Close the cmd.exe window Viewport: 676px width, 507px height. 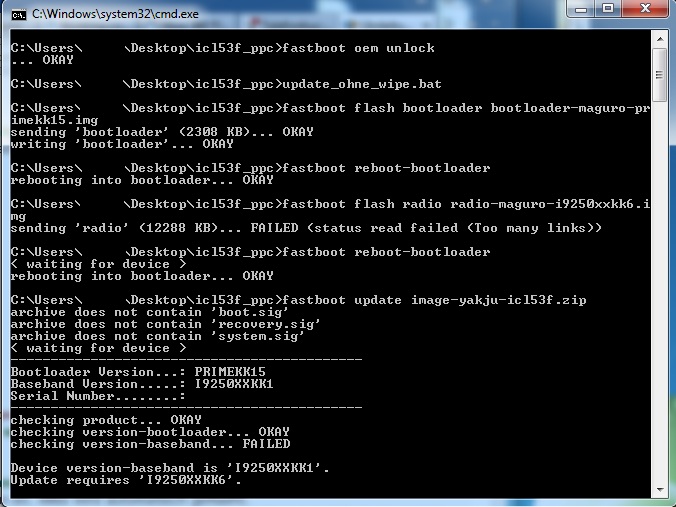[645, 9]
